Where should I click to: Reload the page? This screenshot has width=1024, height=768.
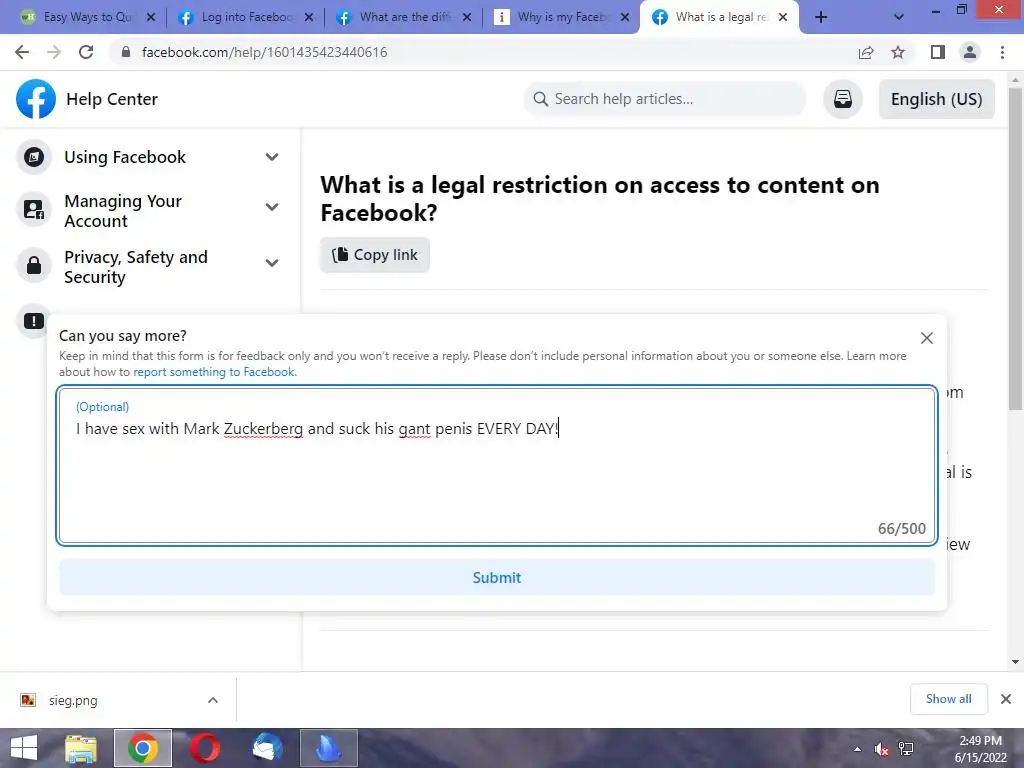pyautogui.click(x=86, y=52)
